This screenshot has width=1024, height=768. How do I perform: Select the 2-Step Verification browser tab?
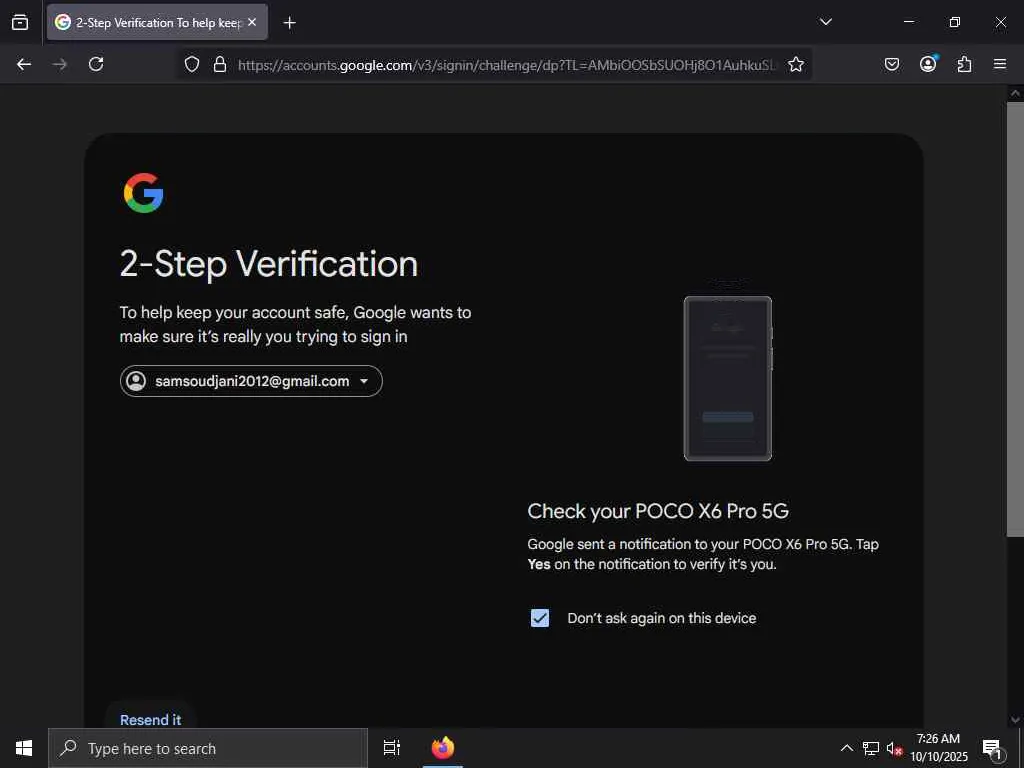[157, 22]
